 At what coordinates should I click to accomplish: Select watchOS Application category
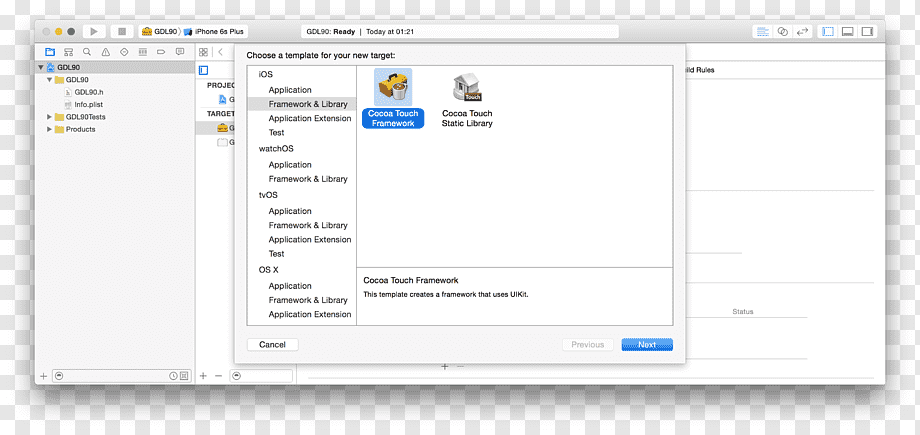(290, 165)
